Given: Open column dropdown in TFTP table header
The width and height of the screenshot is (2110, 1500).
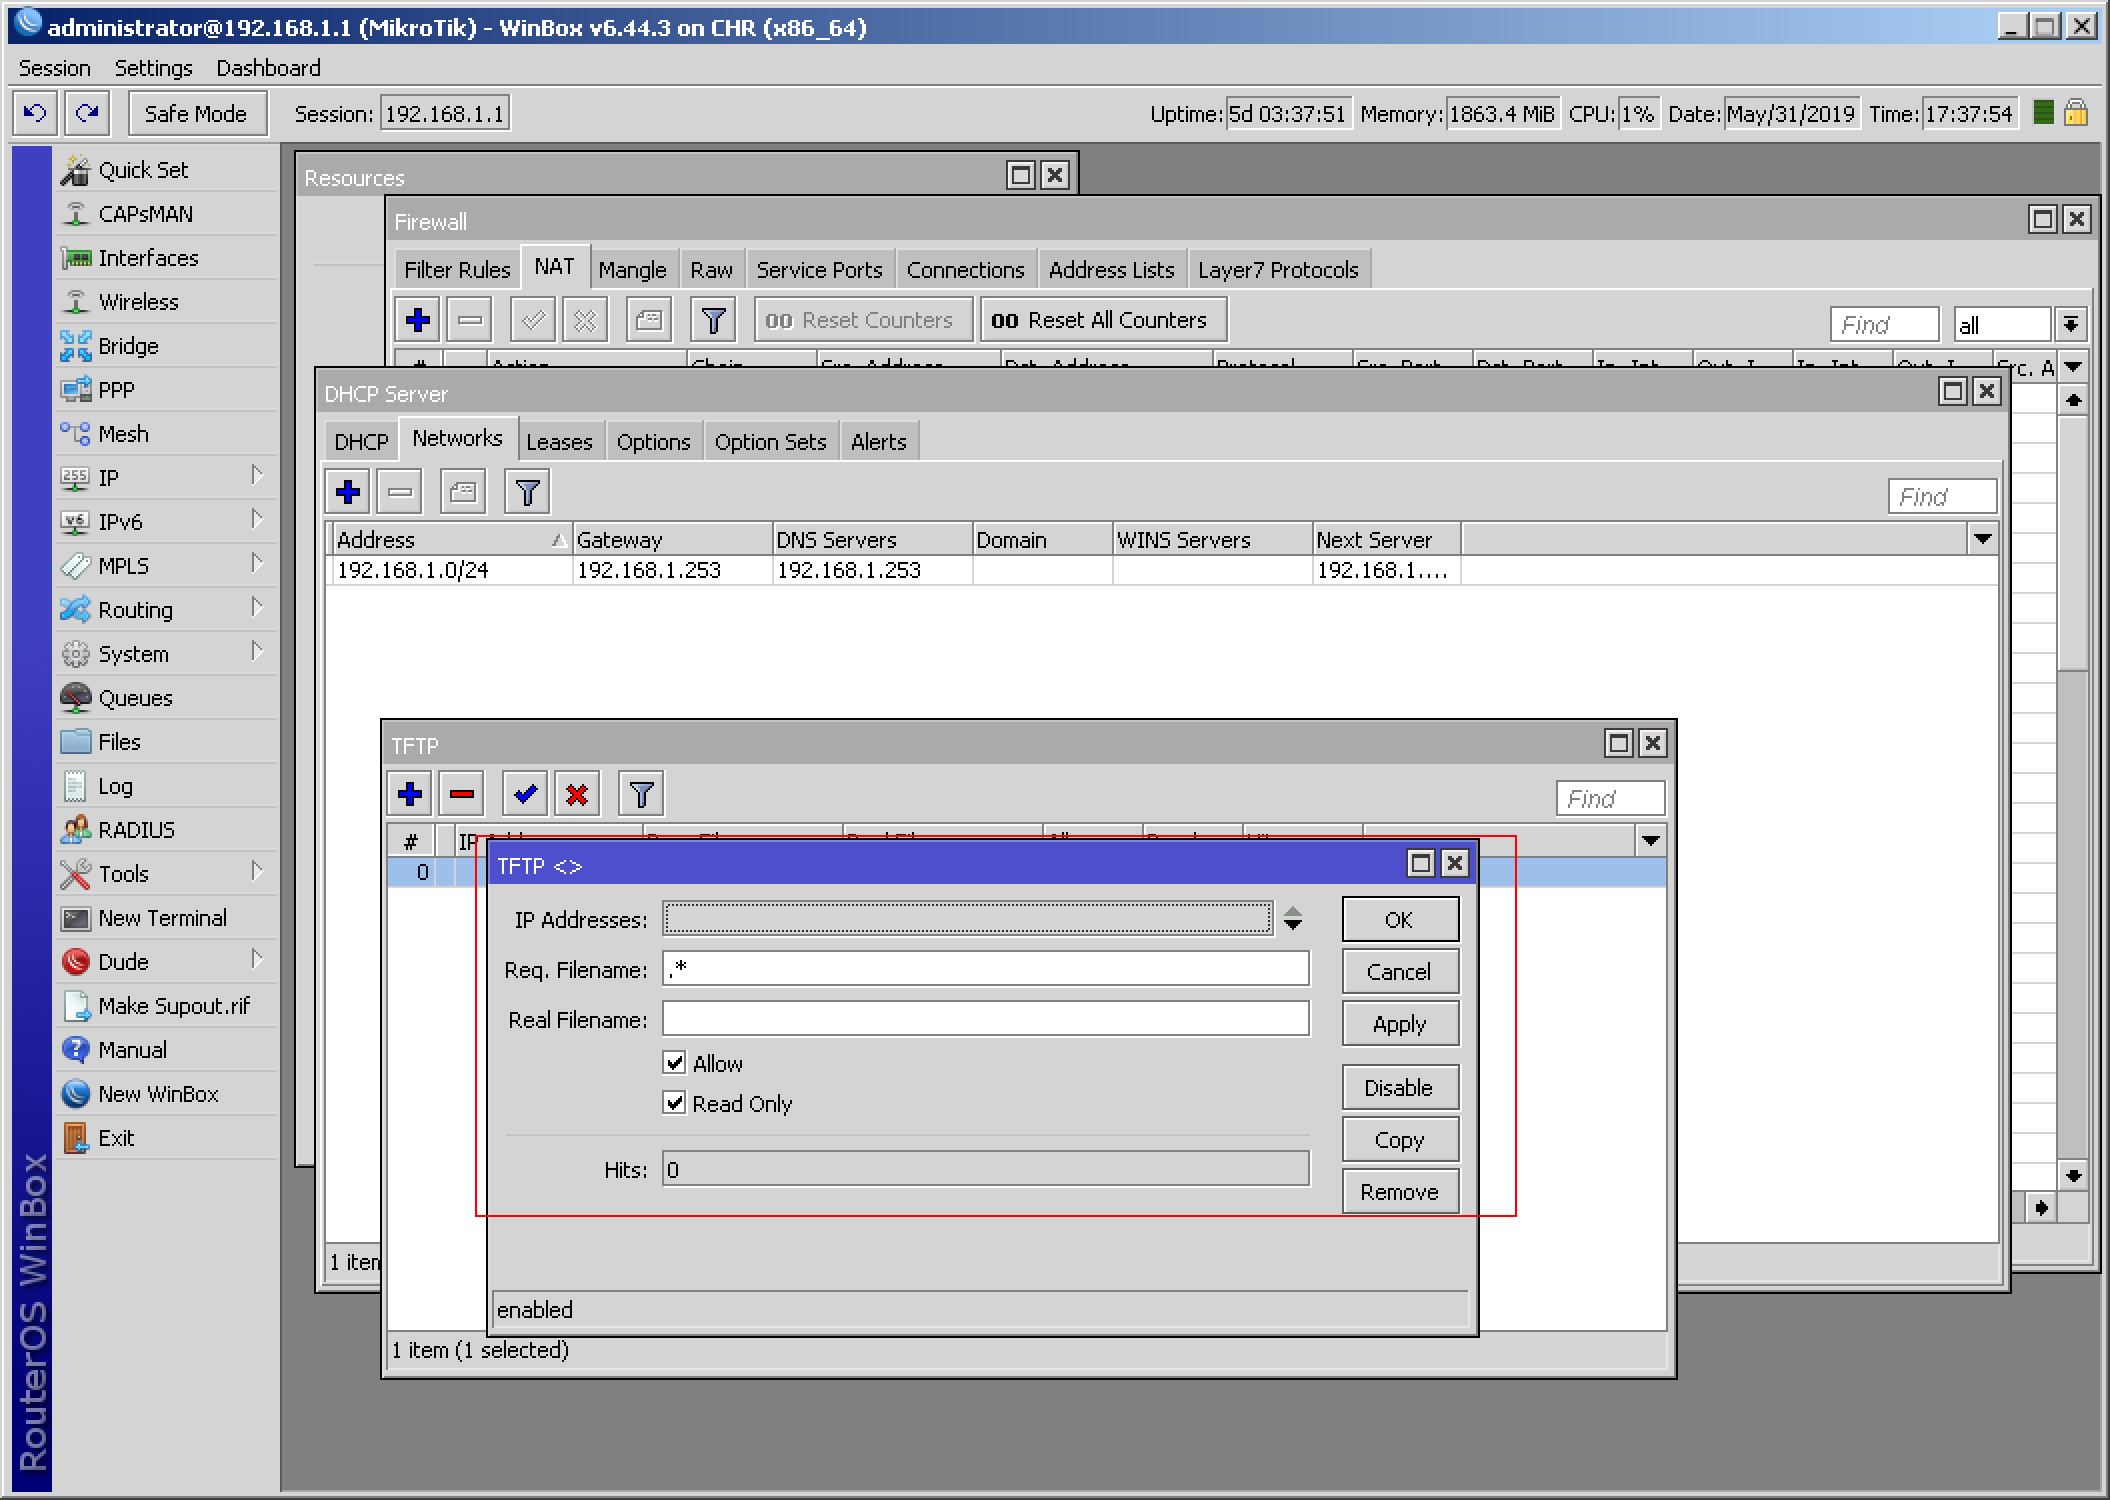Looking at the screenshot, I should [1650, 841].
